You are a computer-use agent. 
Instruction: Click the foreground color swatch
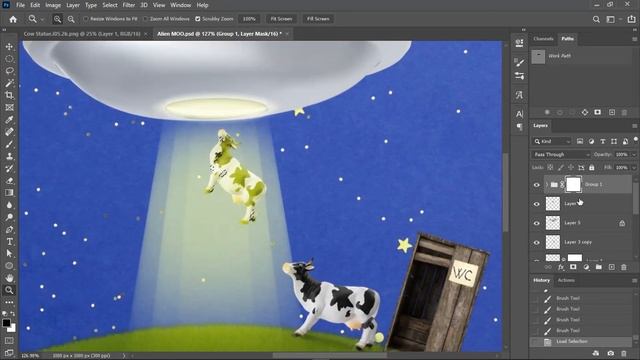[6, 323]
